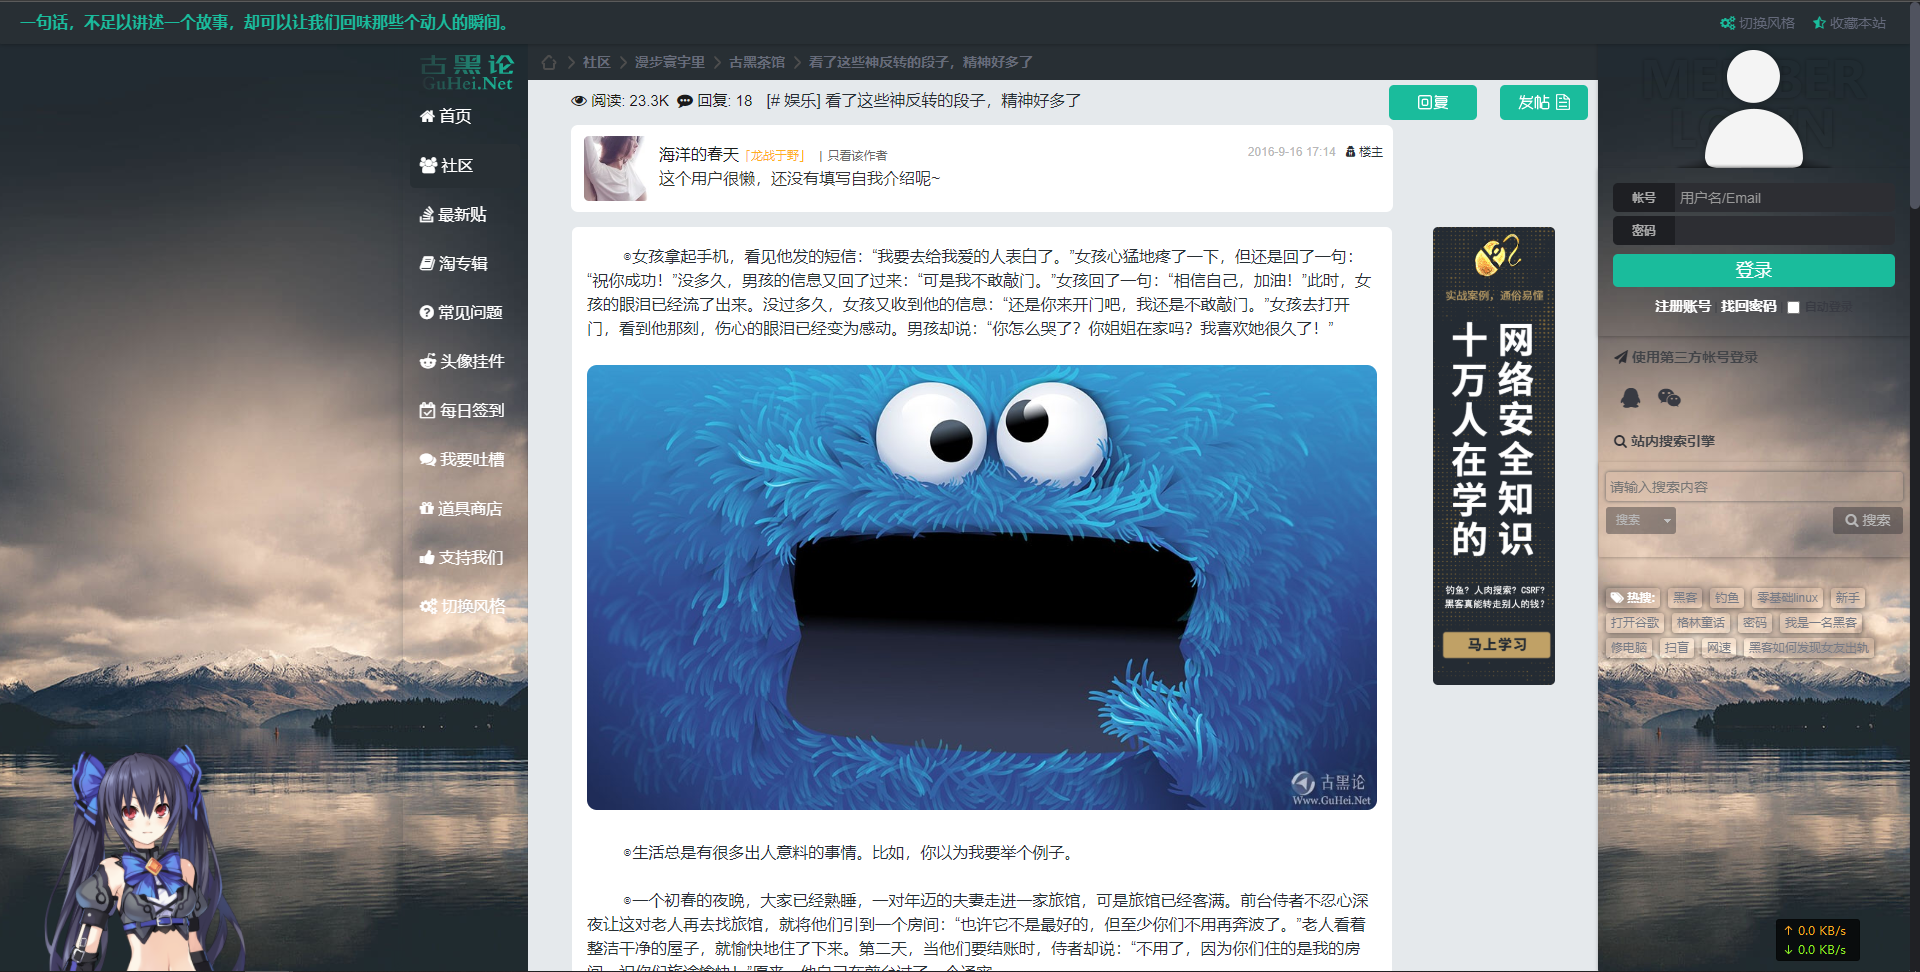Image resolution: width=1920 pixels, height=972 pixels.
Task: Click the 零基础linux hot search tag
Action: click(1787, 598)
